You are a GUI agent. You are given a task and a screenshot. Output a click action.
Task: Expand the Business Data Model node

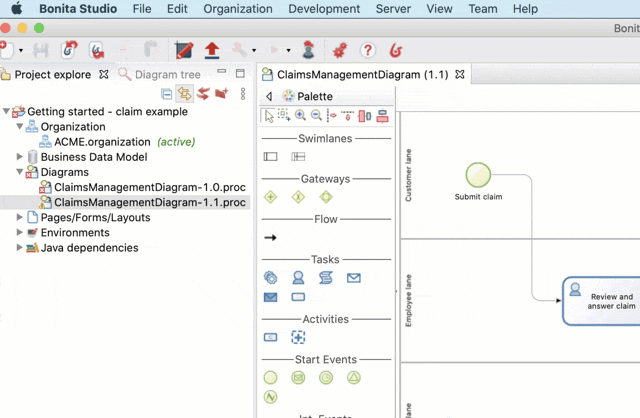point(20,157)
